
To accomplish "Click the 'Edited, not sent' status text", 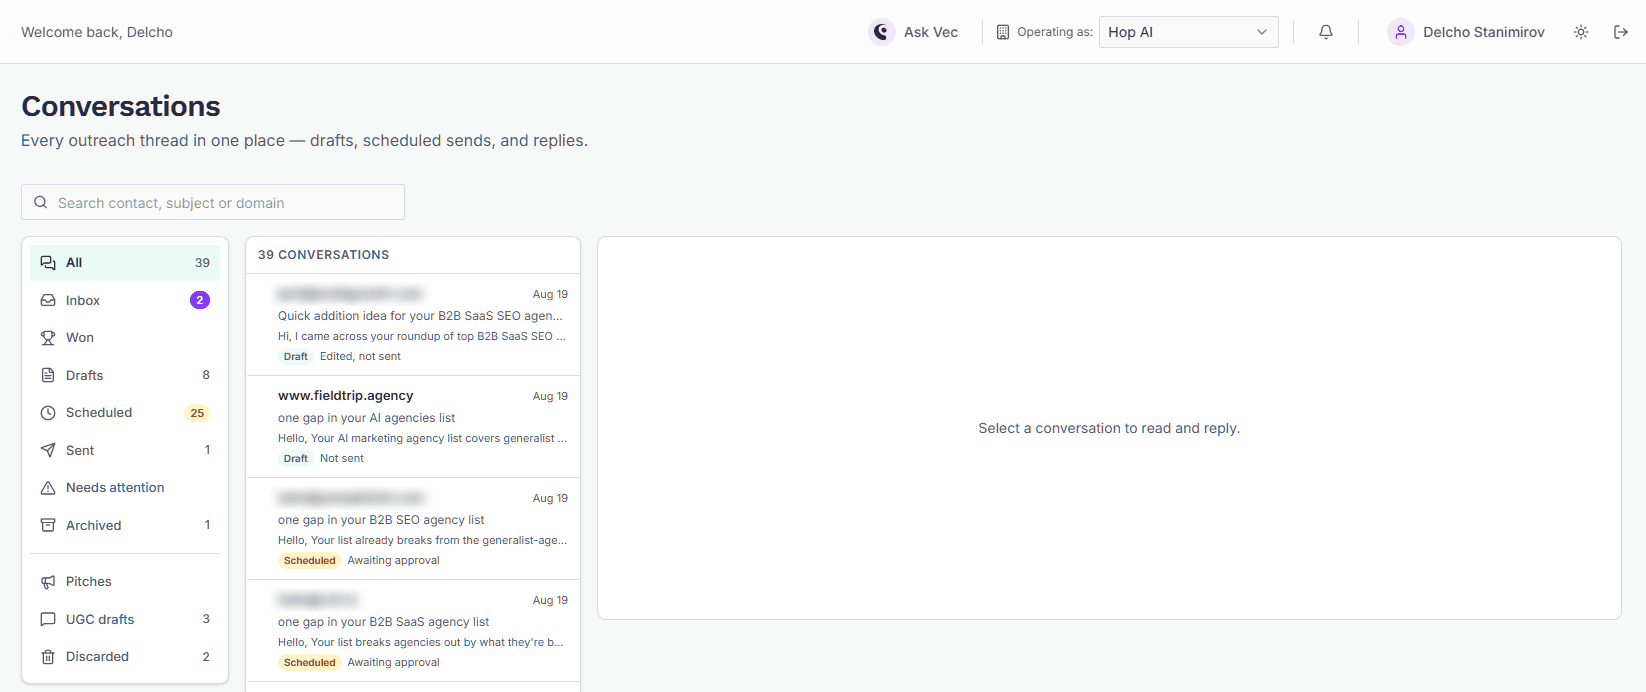I will (x=360, y=356).
